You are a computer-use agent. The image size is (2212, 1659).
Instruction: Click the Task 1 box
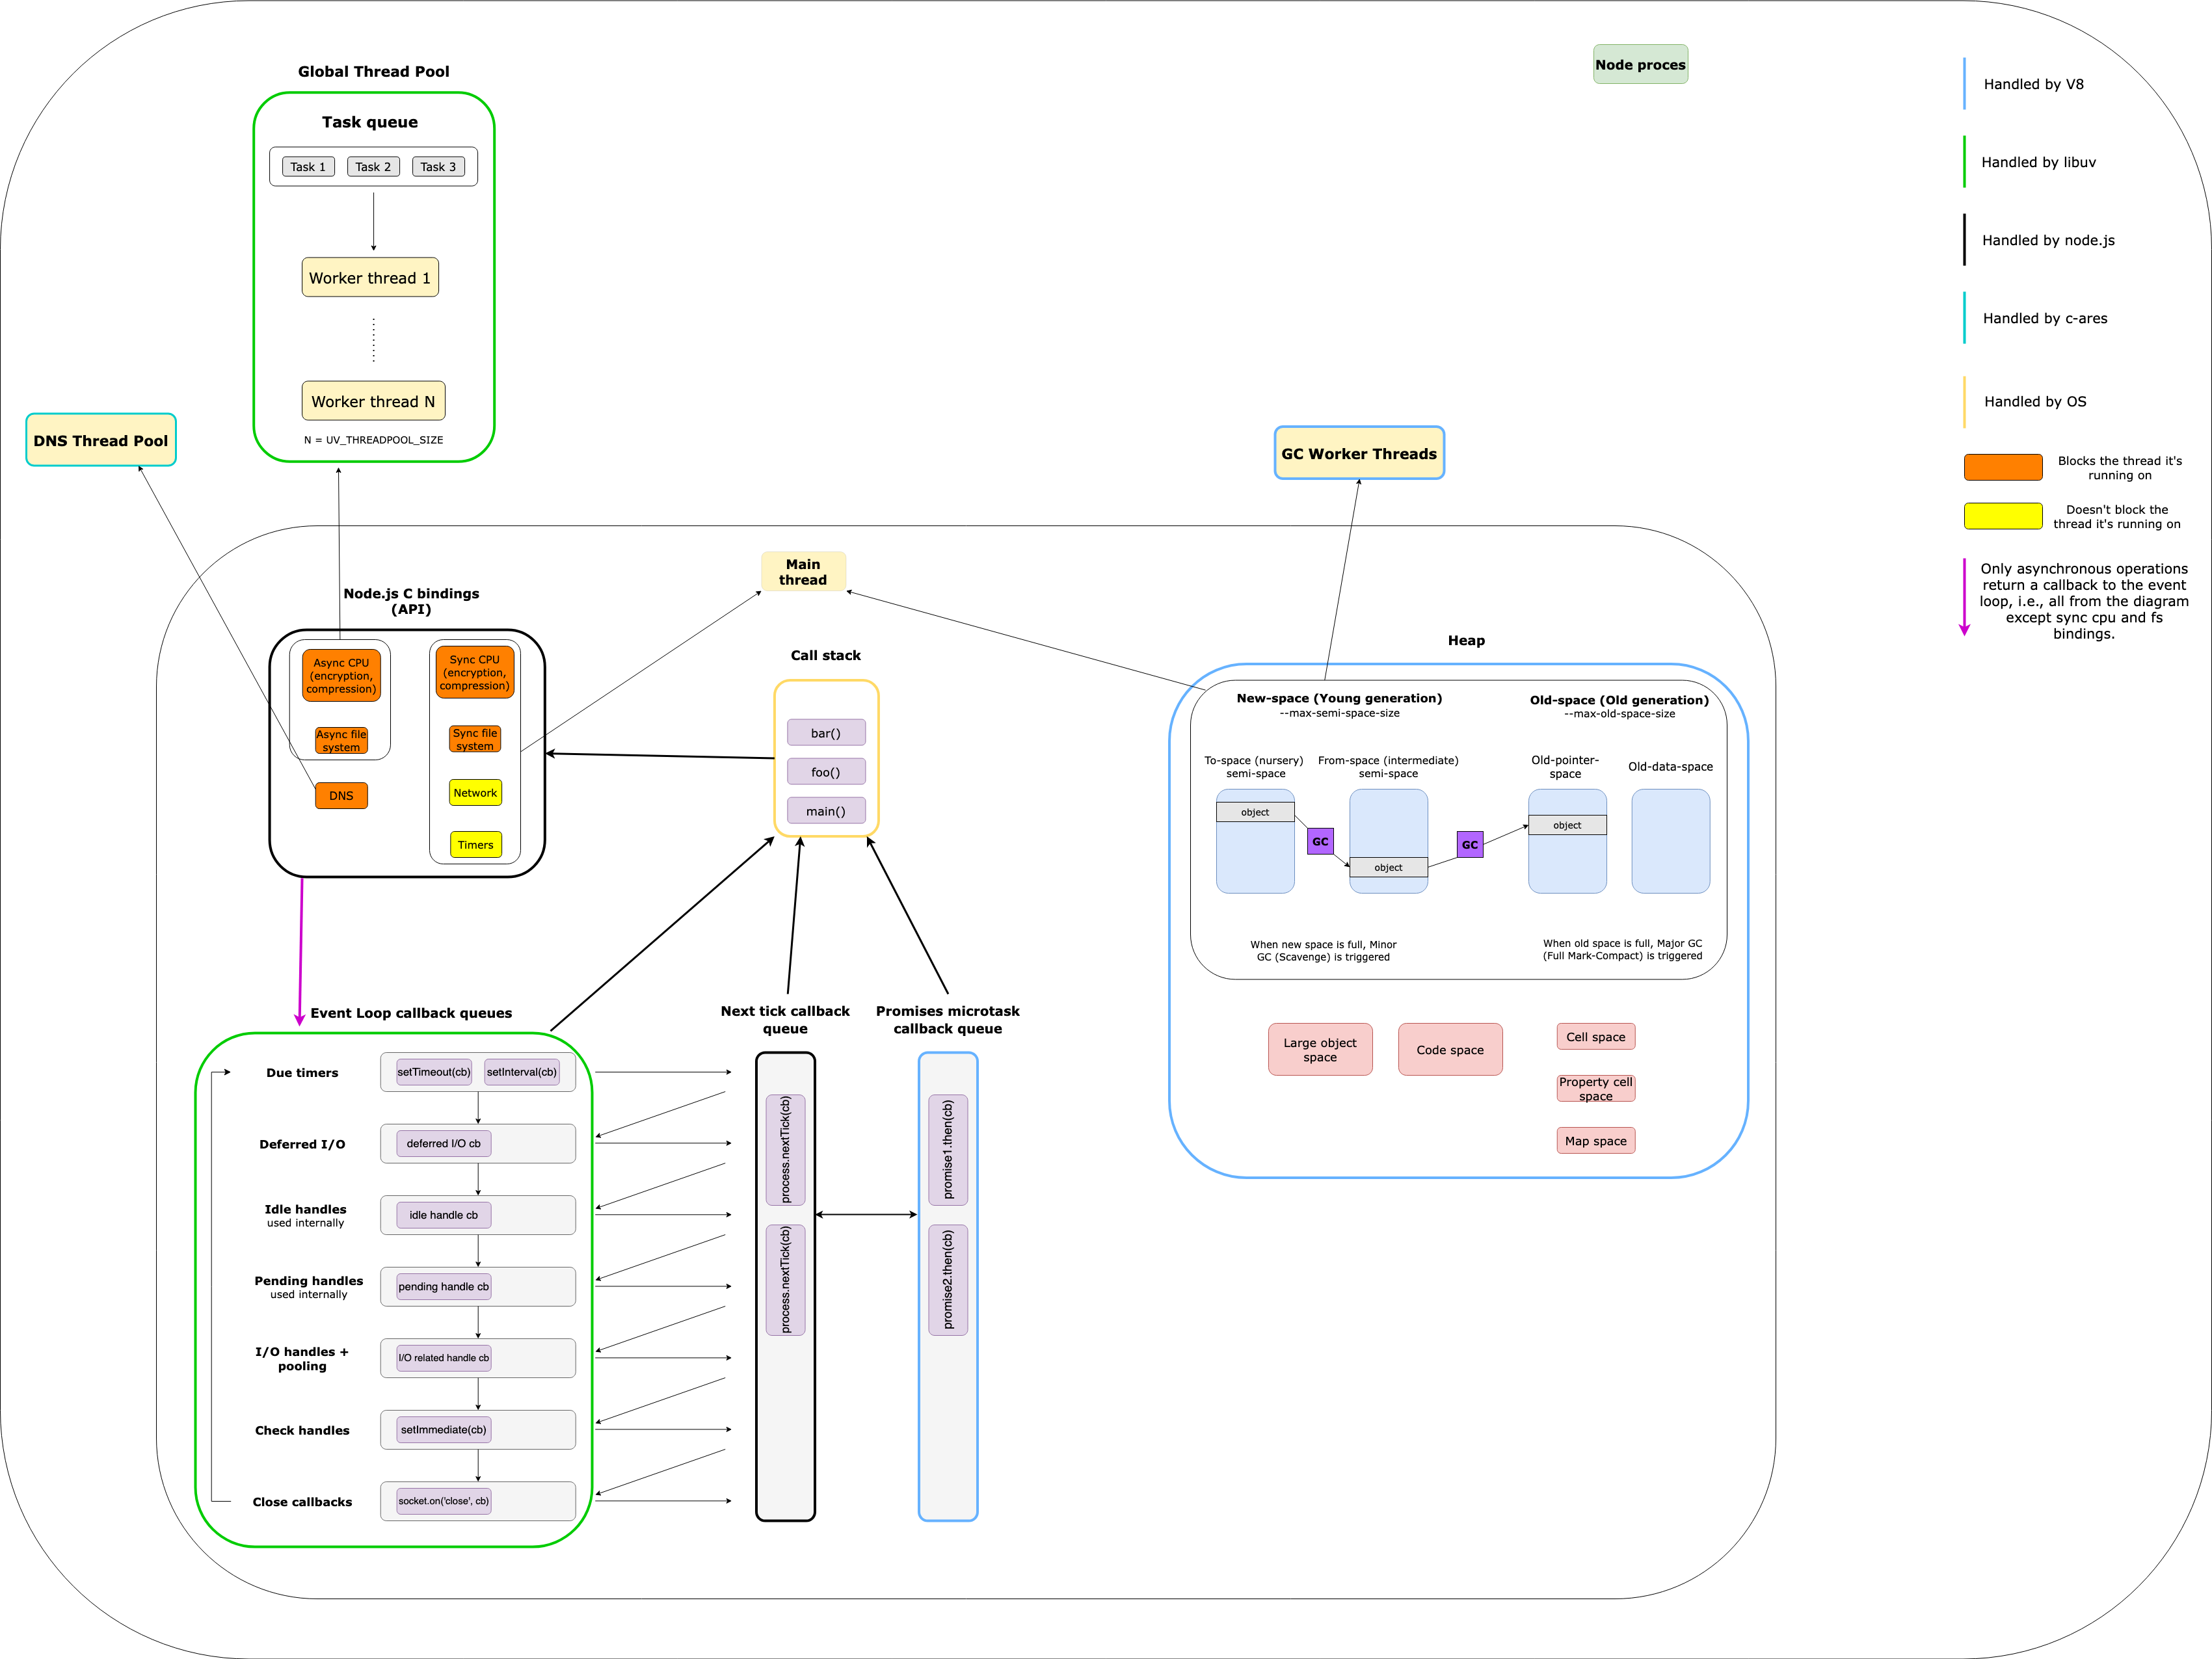[x=308, y=167]
